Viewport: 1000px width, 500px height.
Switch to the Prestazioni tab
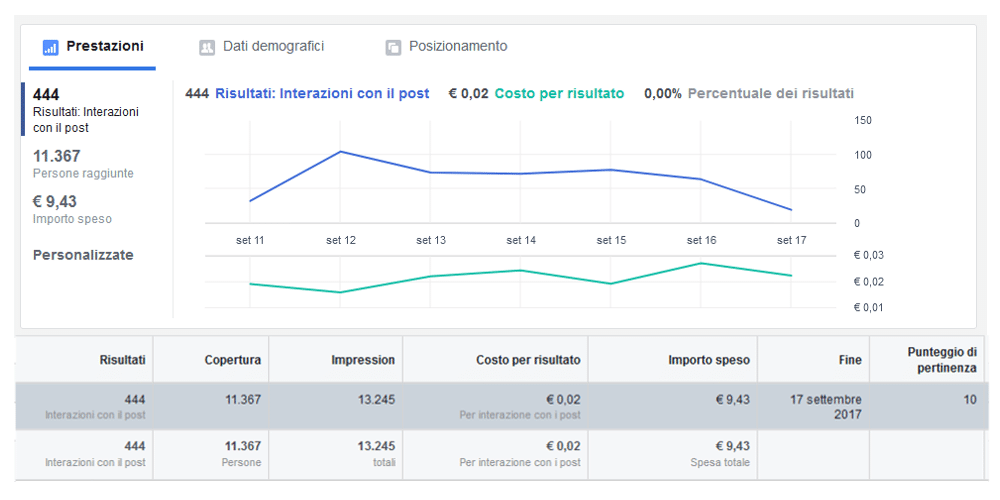click(x=92, y=47)
